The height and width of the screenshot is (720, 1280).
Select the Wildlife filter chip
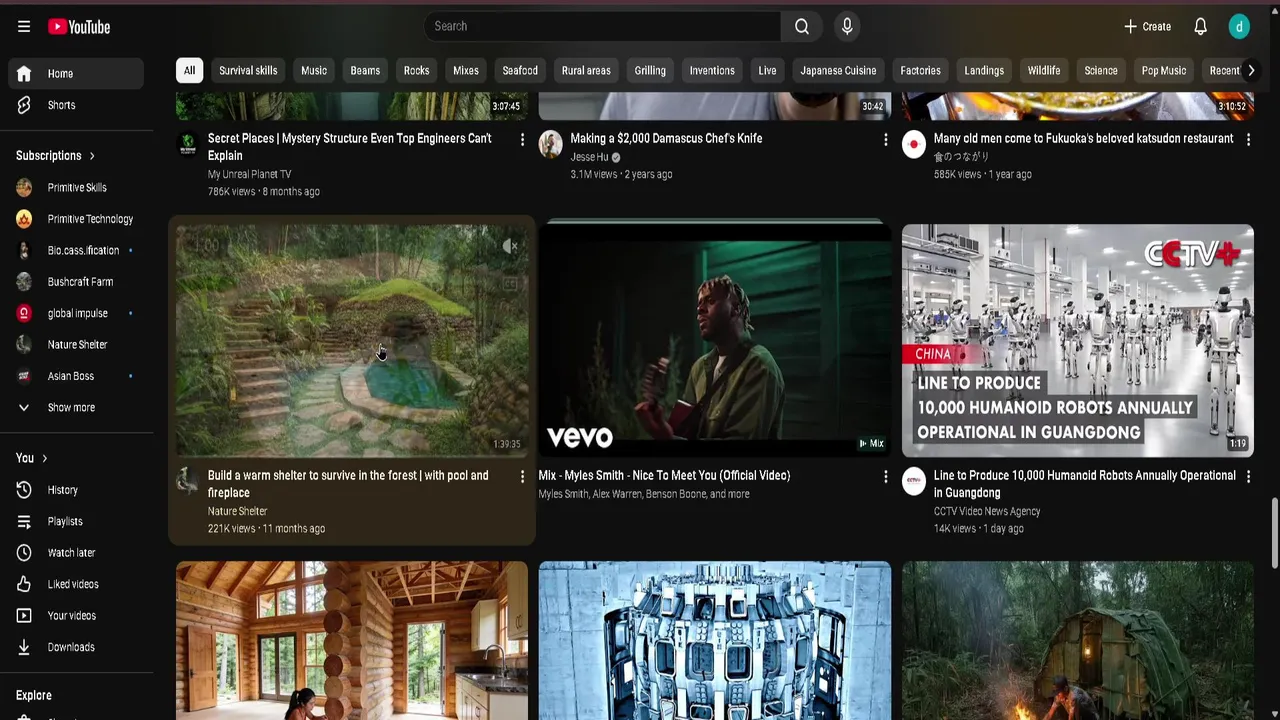coord(1044,71)
